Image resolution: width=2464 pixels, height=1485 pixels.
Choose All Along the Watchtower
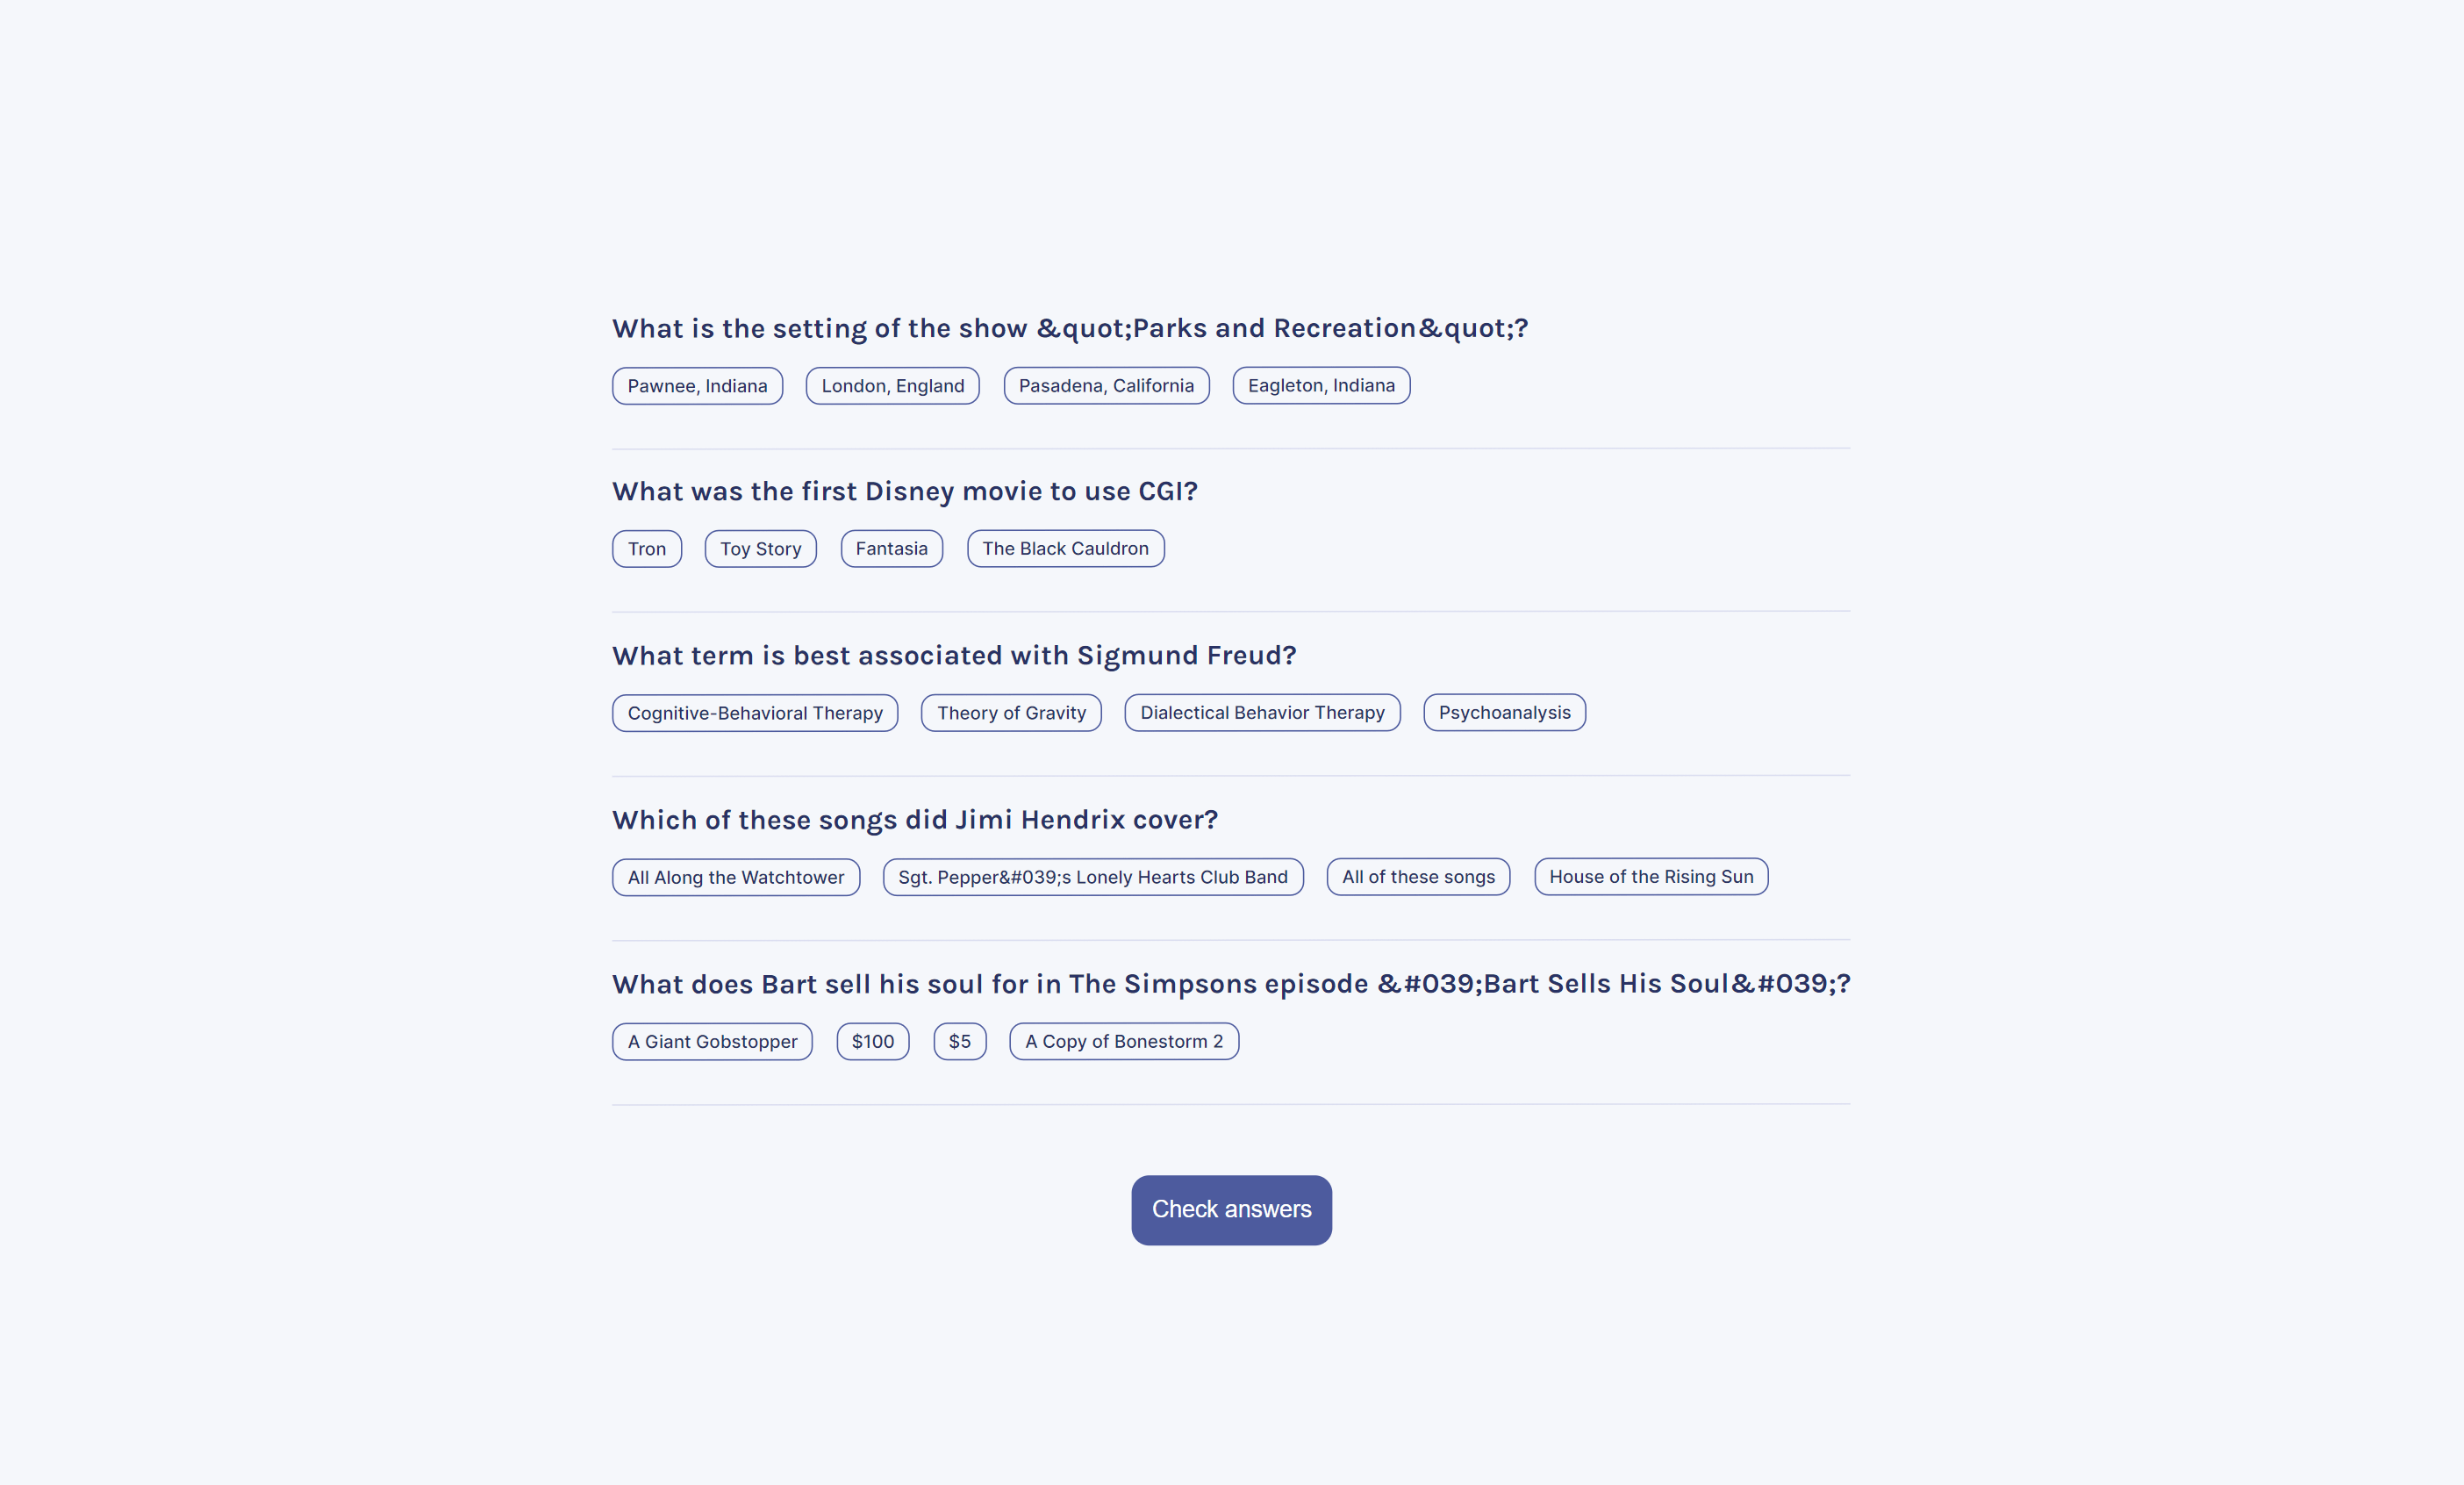pyautogui.click(x=735, y=877)
